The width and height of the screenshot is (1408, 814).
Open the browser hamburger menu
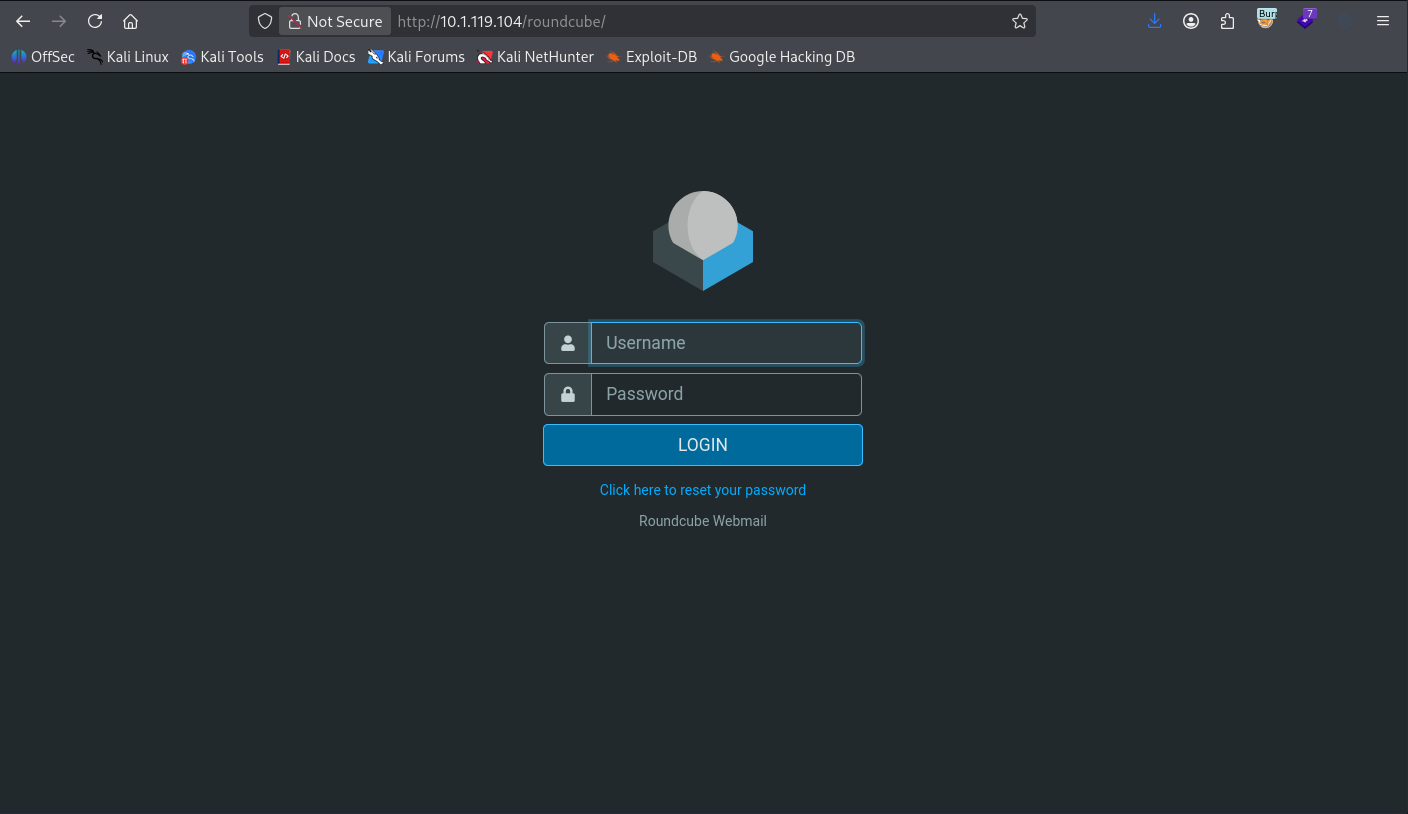coord(1383,21)
